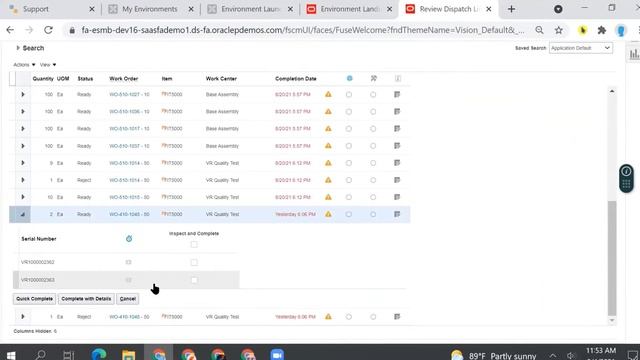Click the chart icon at right edge
The height and width of the screenshot is (360, 640).
634,54
